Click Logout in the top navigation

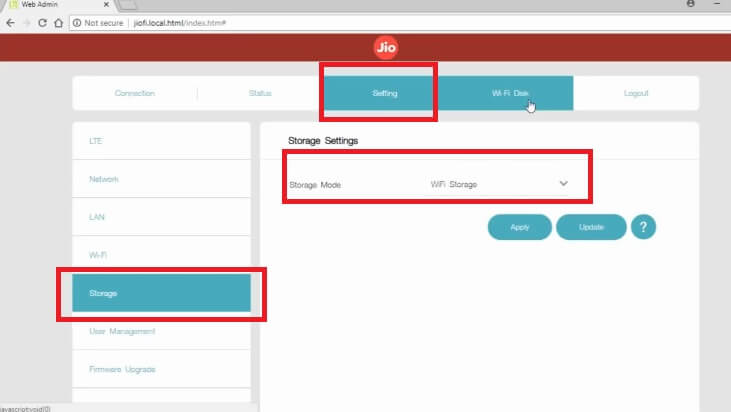[636, 94]
